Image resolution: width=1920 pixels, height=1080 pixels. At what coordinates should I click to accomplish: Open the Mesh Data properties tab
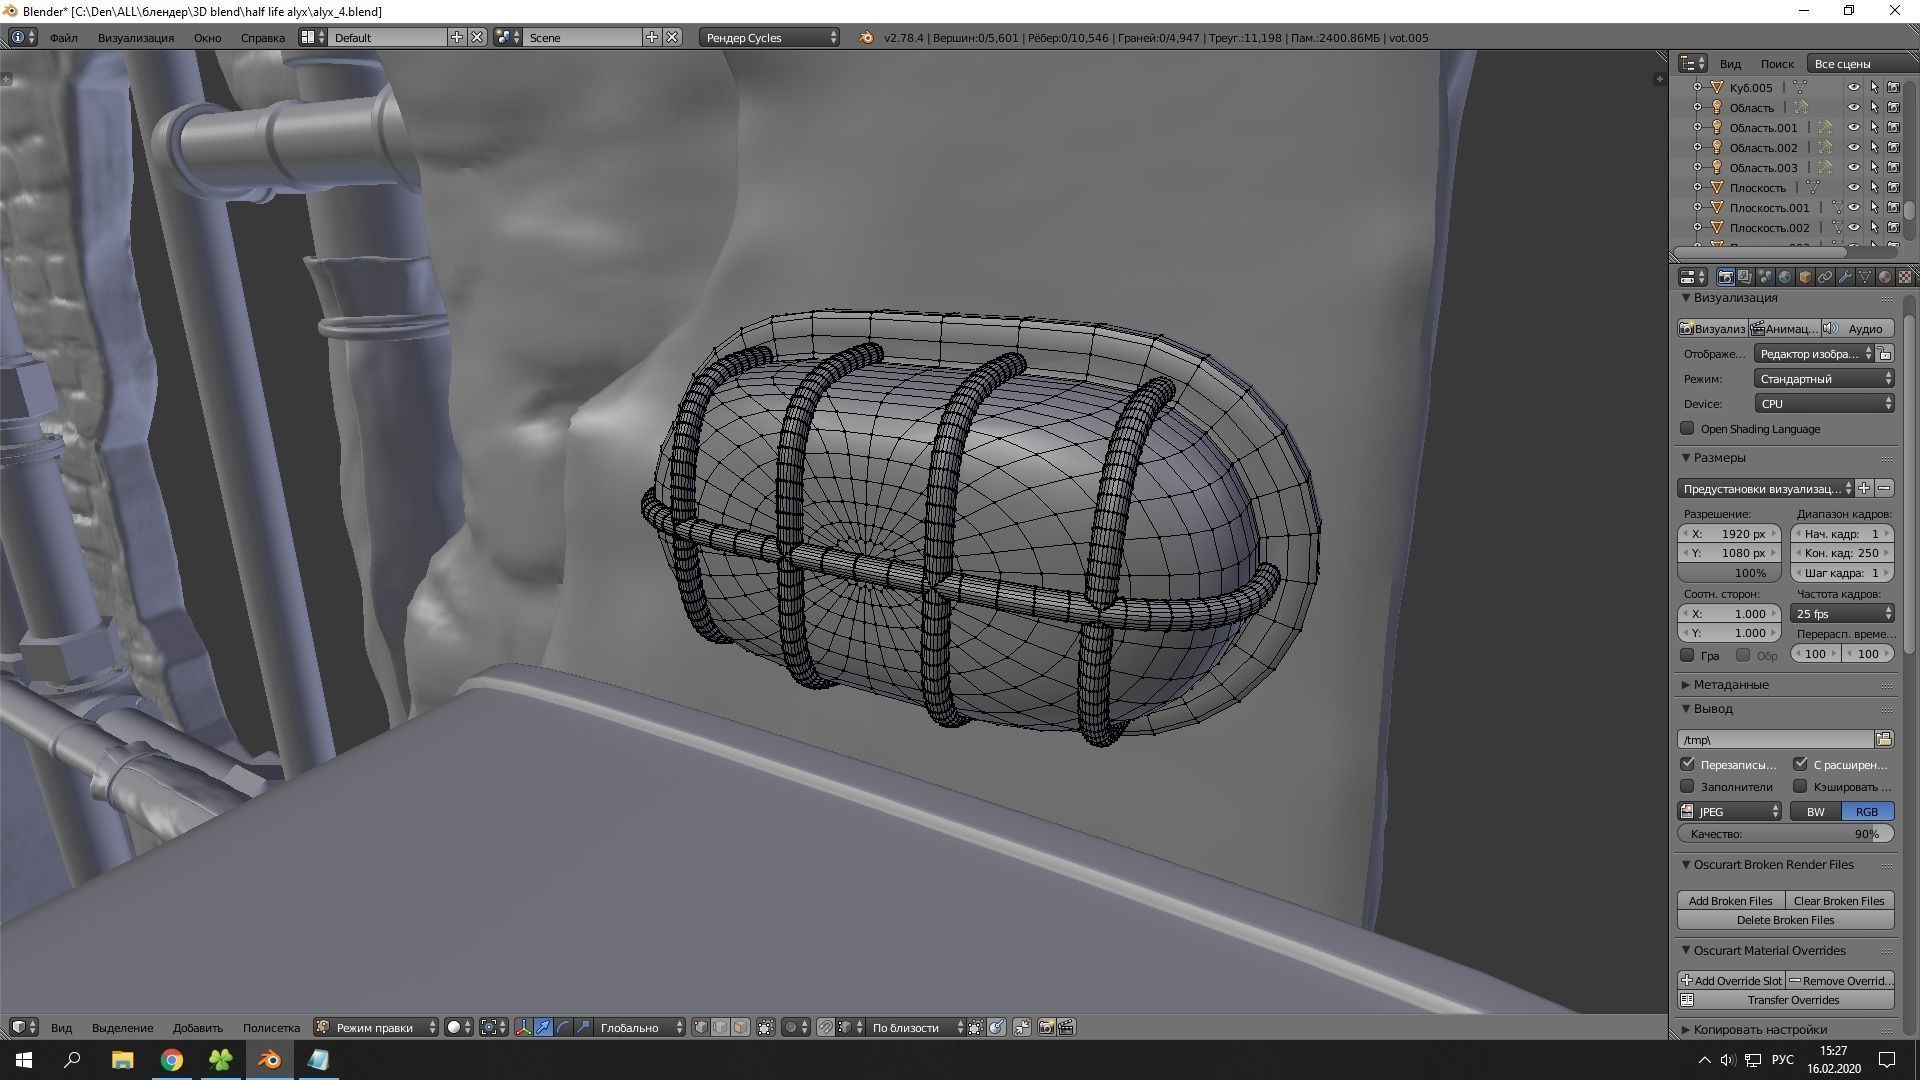[1865, 277]
